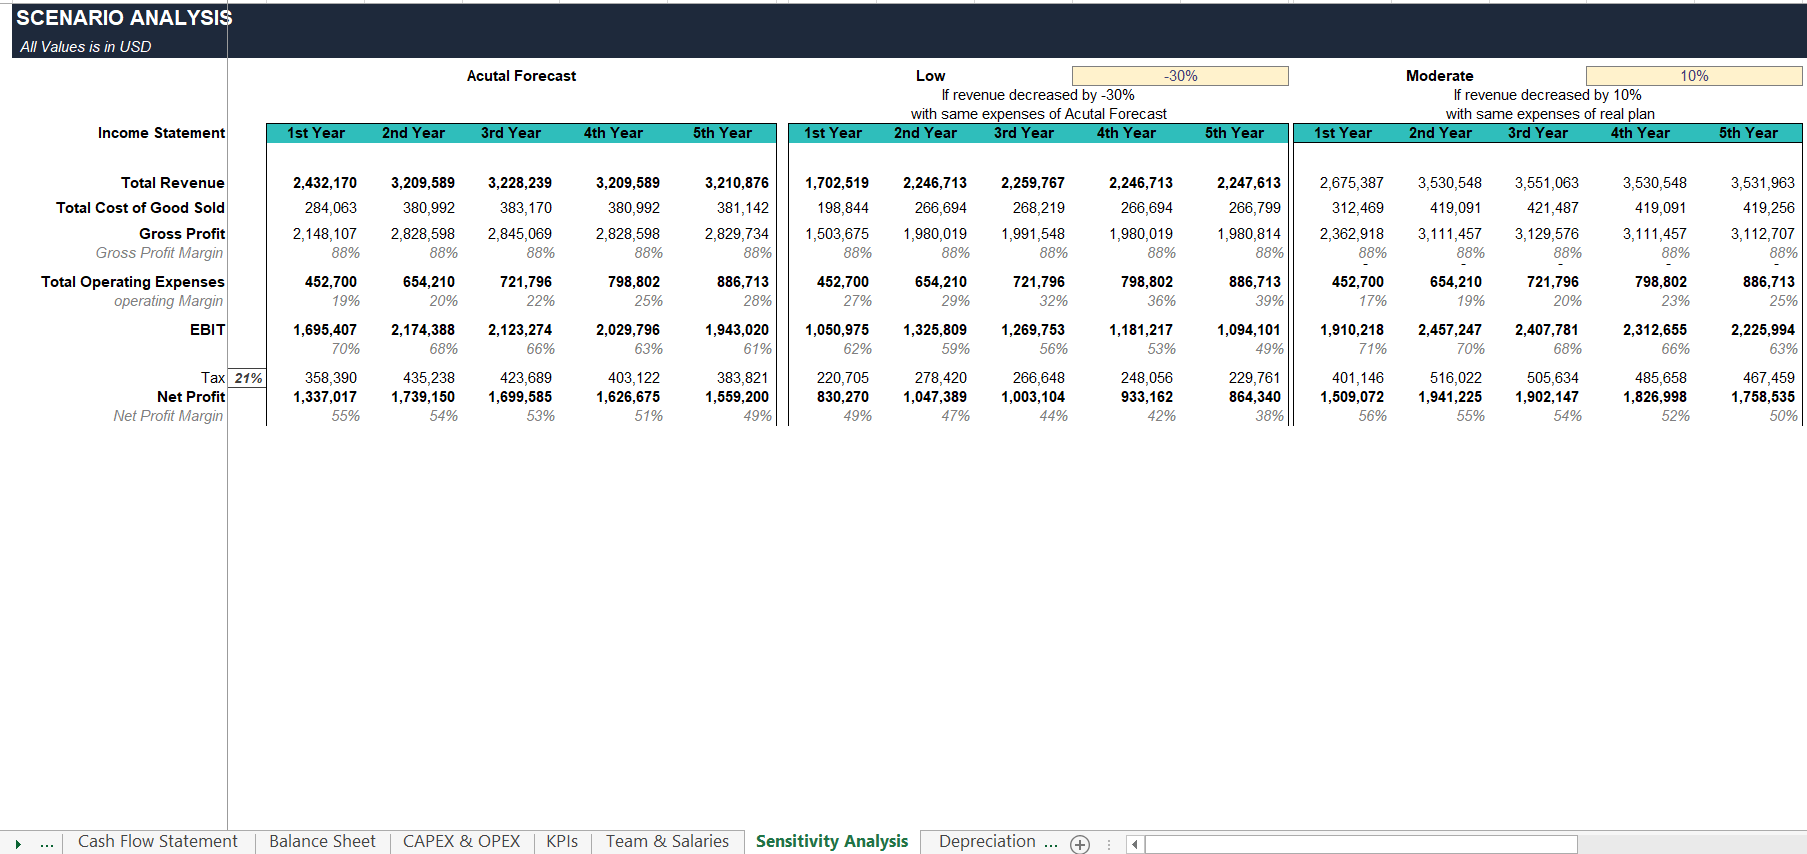Image resolution: width=1807 pixels, height=854 pixels.
Task: Add a new sheet with plus icon
Action: coord(1080,844)
